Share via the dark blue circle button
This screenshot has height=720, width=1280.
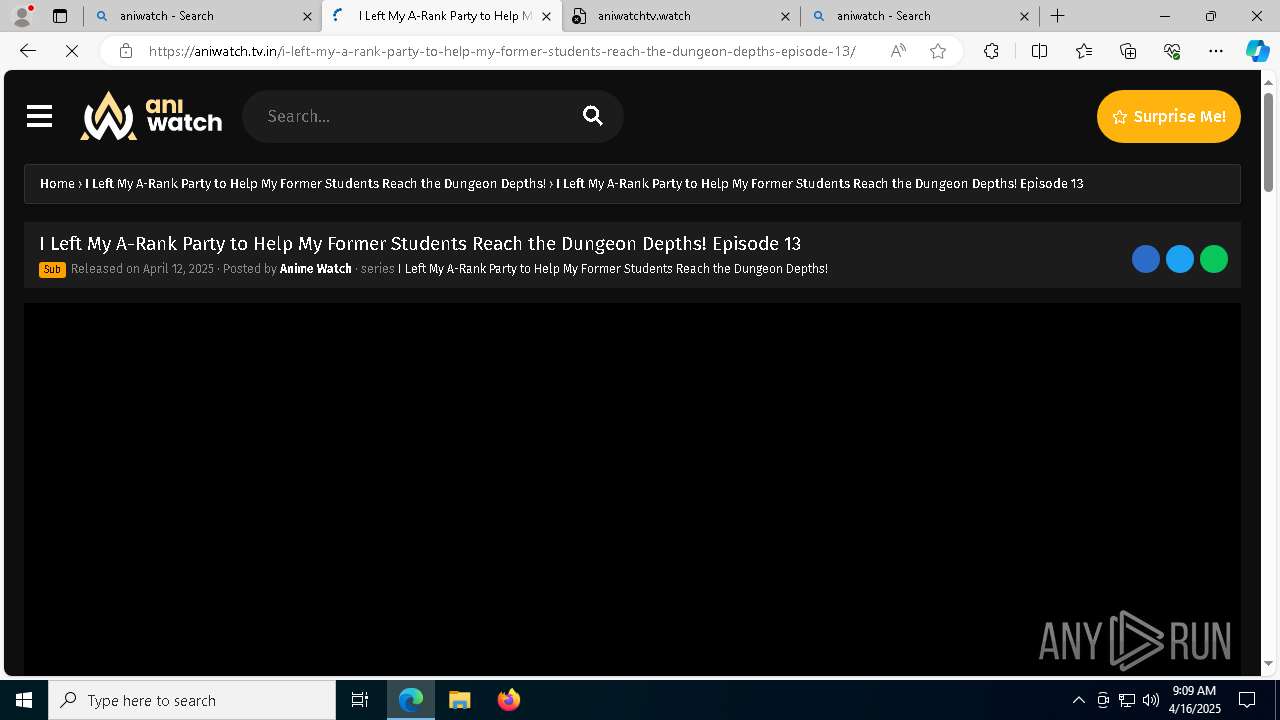pyautogui.click(x=1146, y=259)
